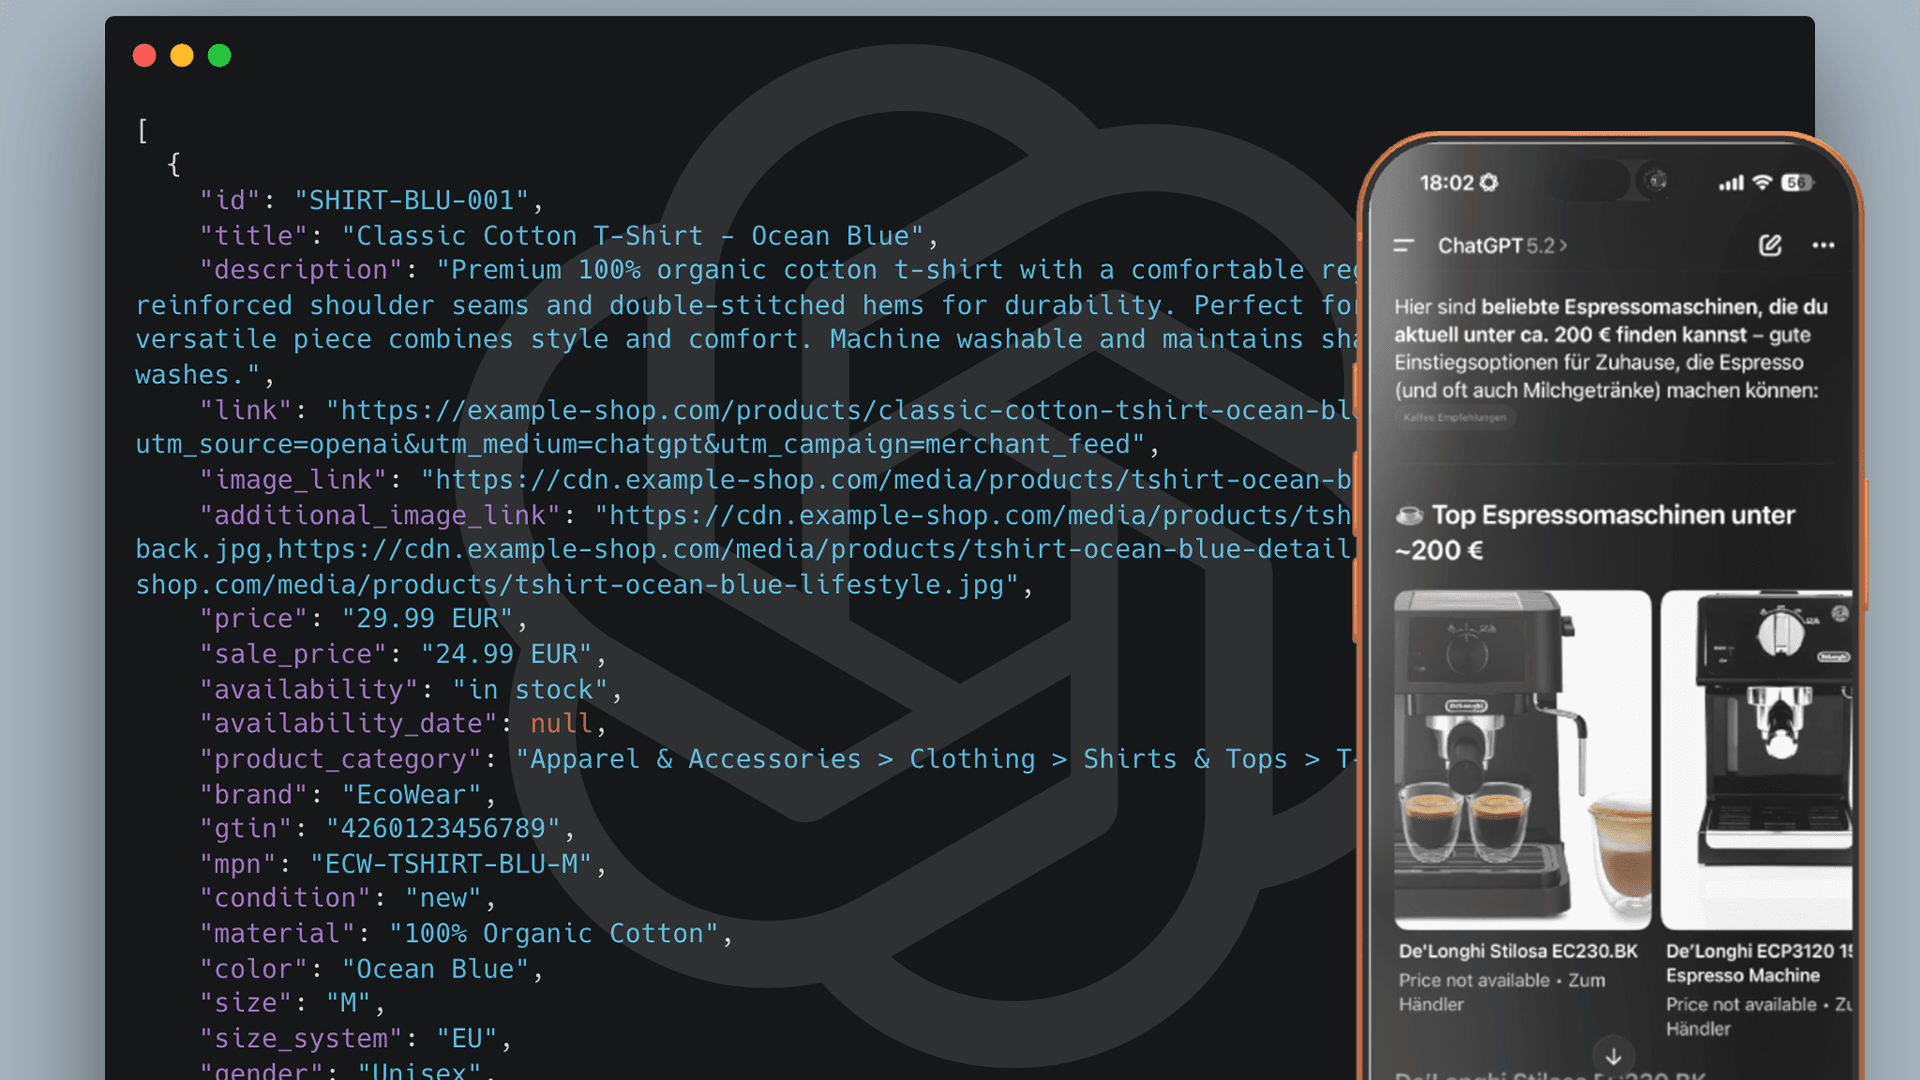Viewport: 1920px width, 1080px height.
Task: Expand the ChatGPT 5.2 model selector
Action: click(1502, 245)
